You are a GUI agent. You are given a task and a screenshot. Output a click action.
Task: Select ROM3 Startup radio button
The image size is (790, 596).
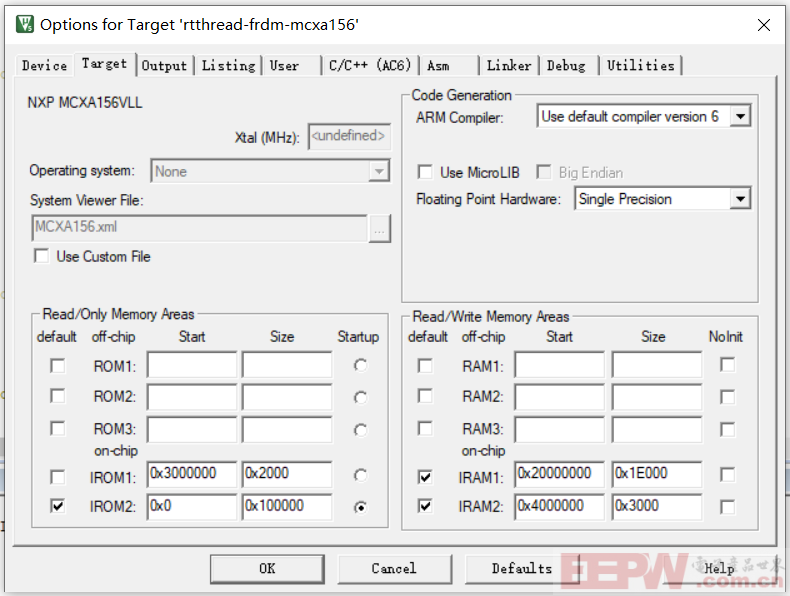360,430
